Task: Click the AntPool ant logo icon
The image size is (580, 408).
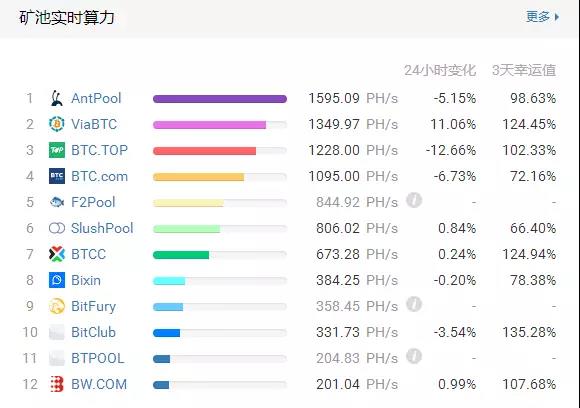Action: pyautogui.click(x=56, y=98)
